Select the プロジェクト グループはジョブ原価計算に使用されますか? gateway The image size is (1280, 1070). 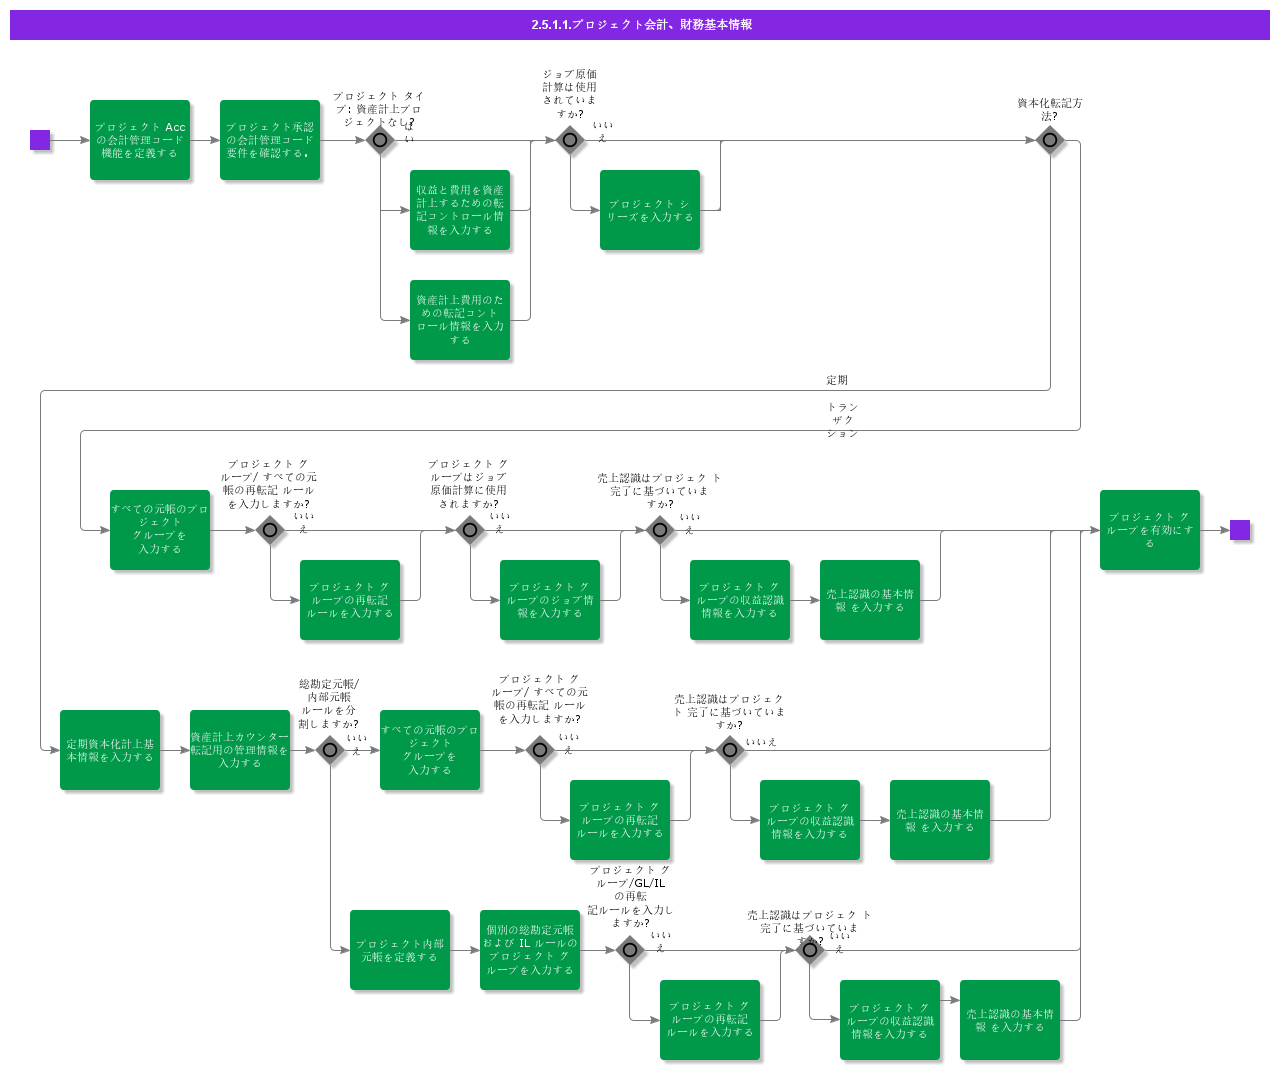470,530
